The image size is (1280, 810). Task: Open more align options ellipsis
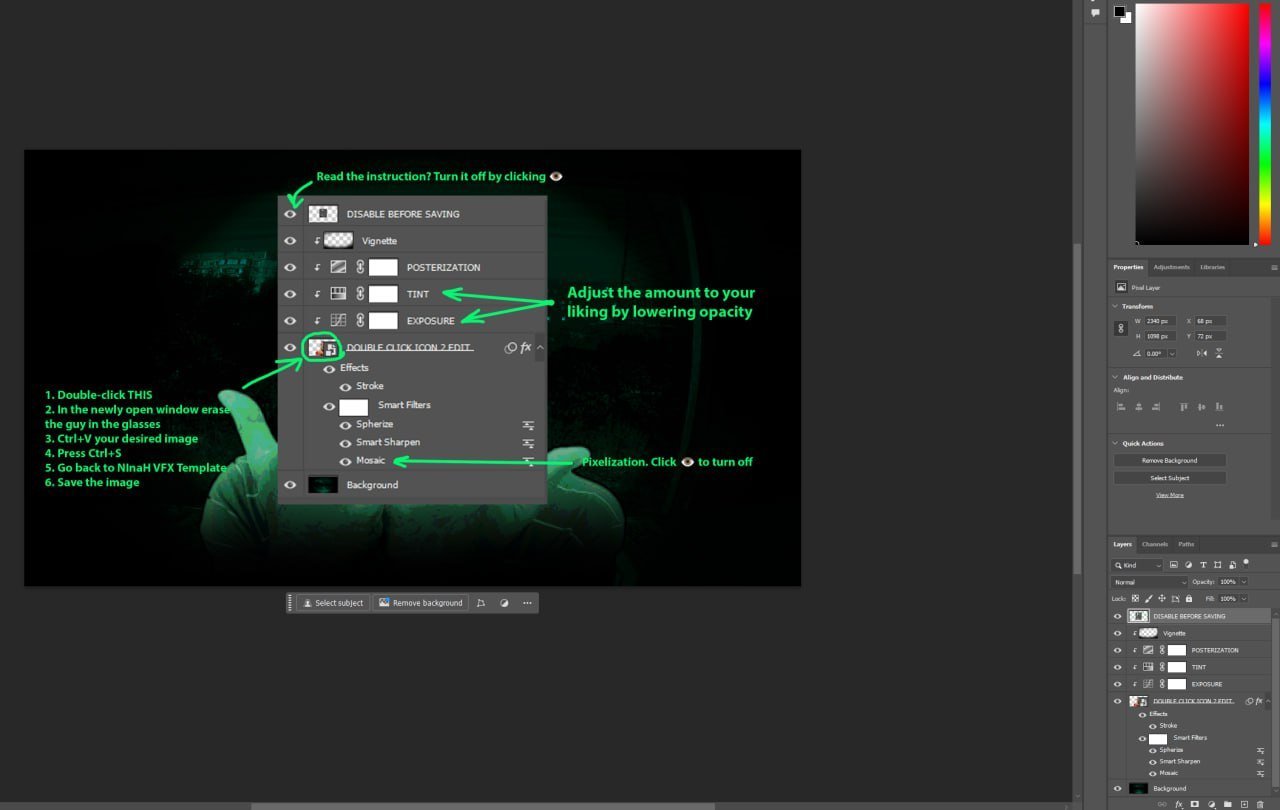click(x=1220, y=425)
